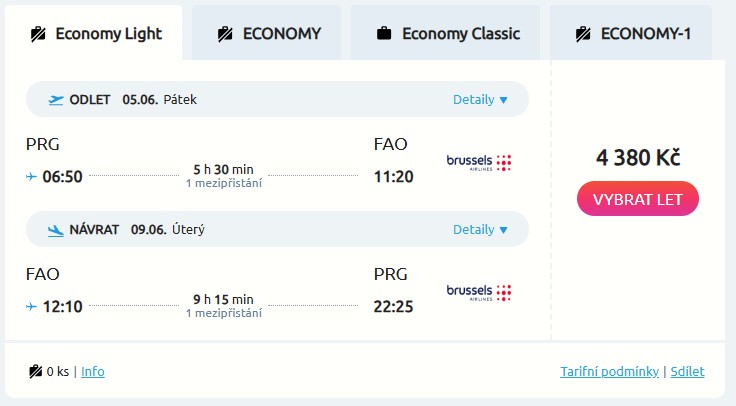Expand Detaily for the departure flight
Image resolution: width=736 pixels, height=406 pixels.
click(x=480, y=100)
